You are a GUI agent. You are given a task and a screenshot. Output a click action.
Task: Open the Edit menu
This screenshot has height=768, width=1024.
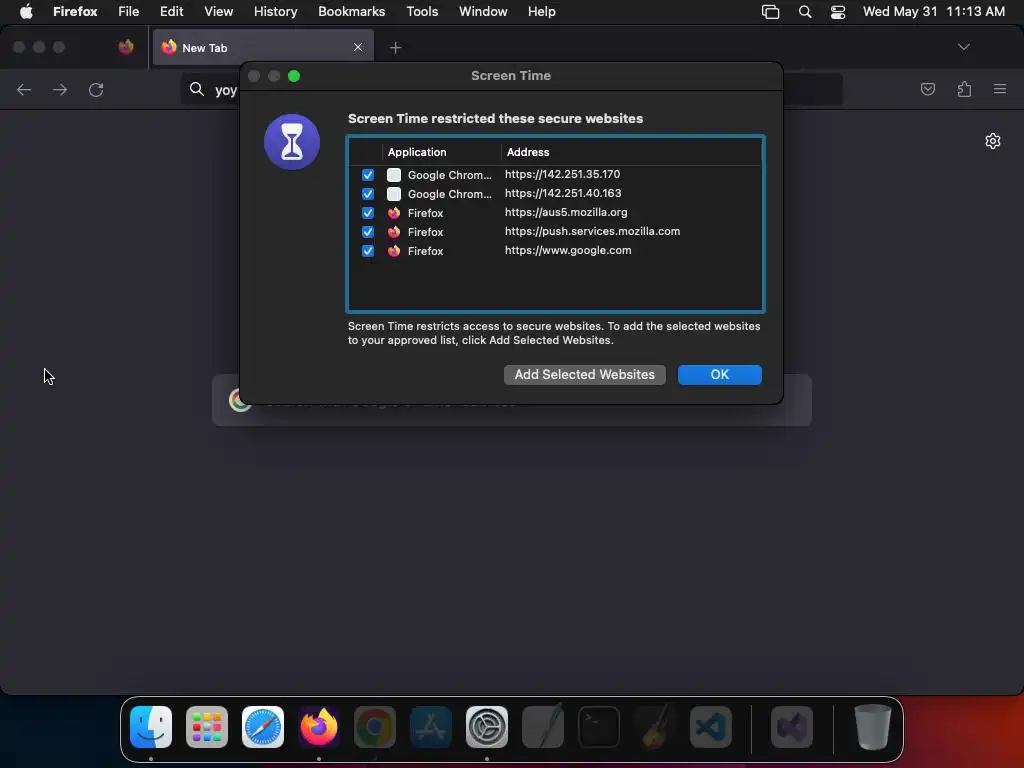coord(171,12)
